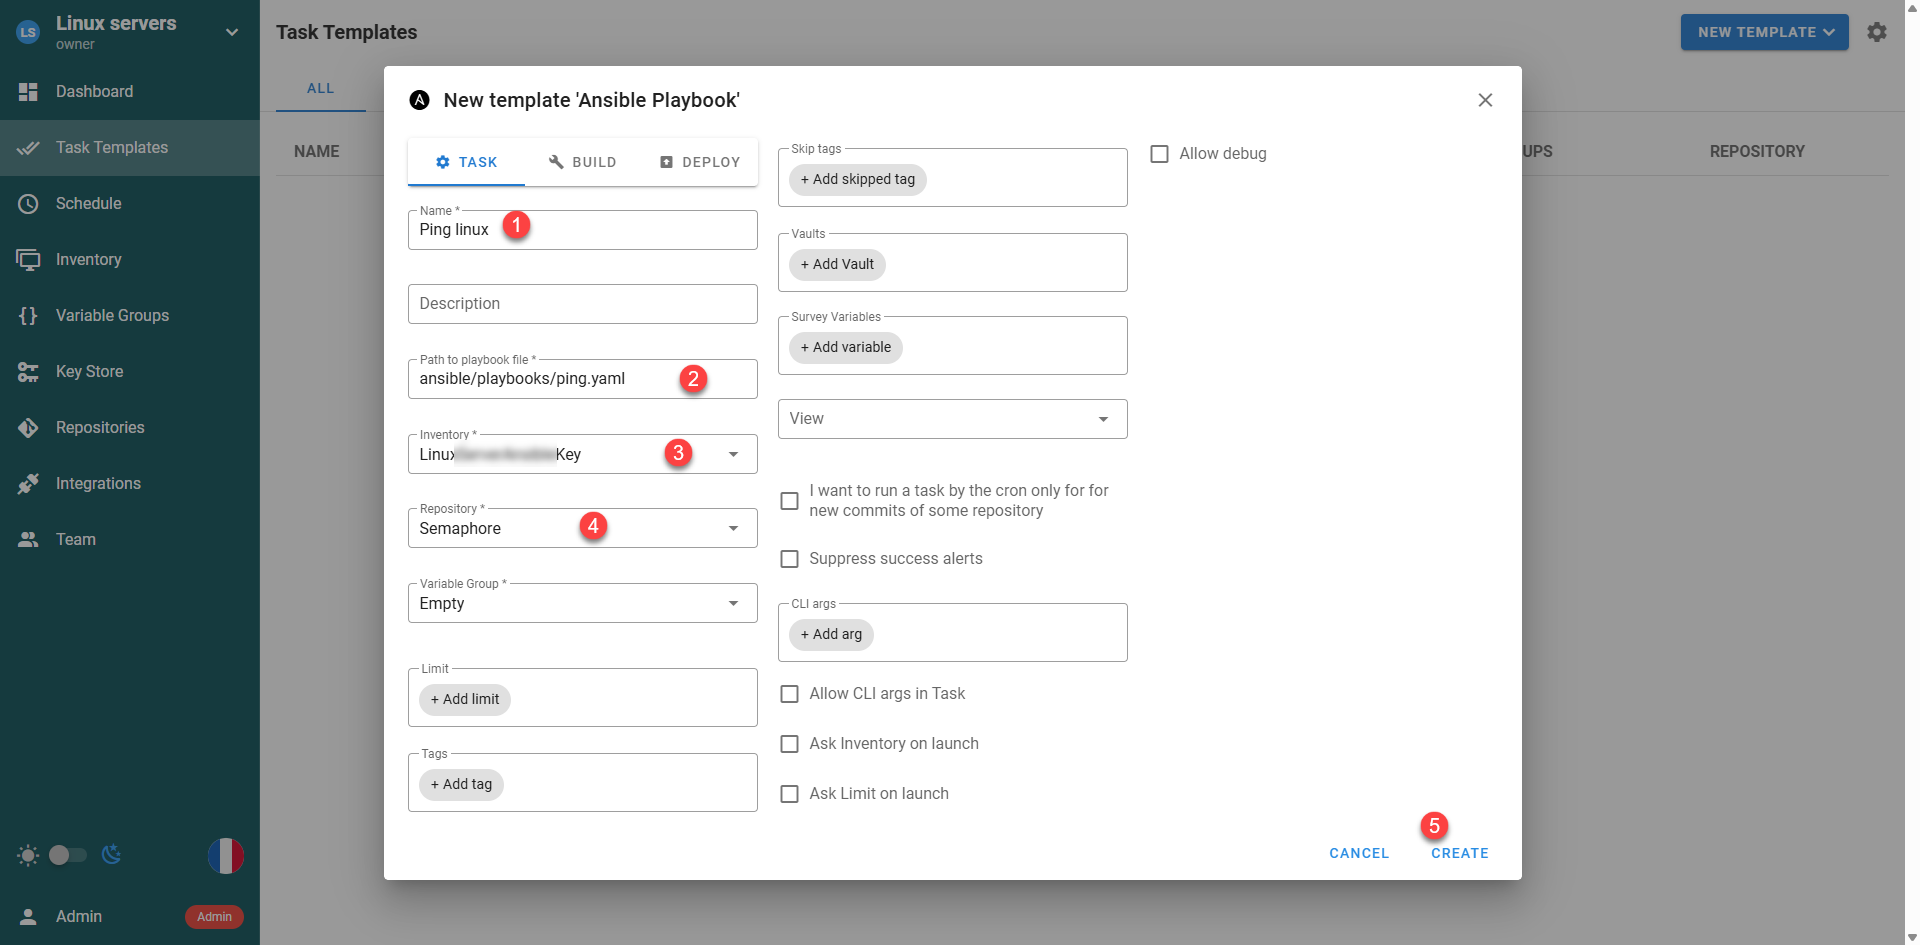1920x945 pixels.
Task: Click the Repositories git icon
Action: coord(28,428)
